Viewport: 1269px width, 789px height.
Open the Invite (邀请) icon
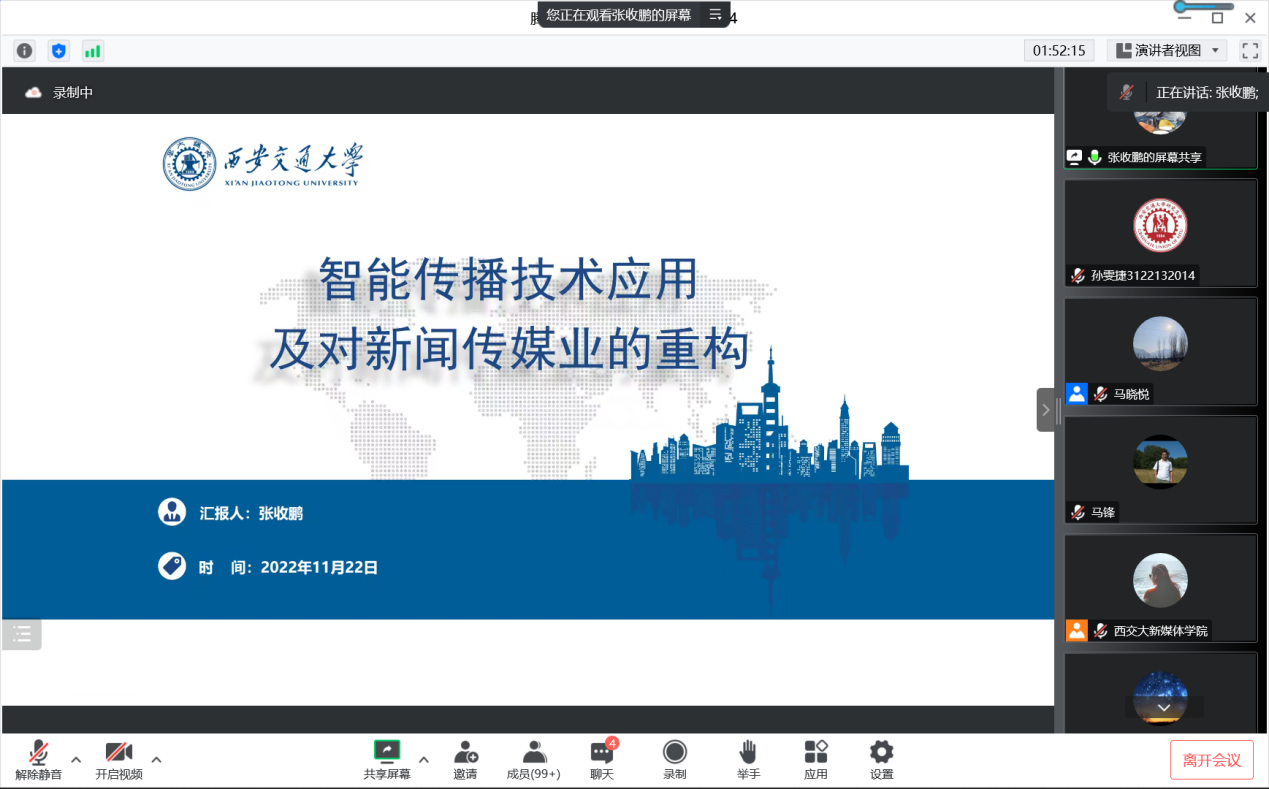tap(465, 760)
